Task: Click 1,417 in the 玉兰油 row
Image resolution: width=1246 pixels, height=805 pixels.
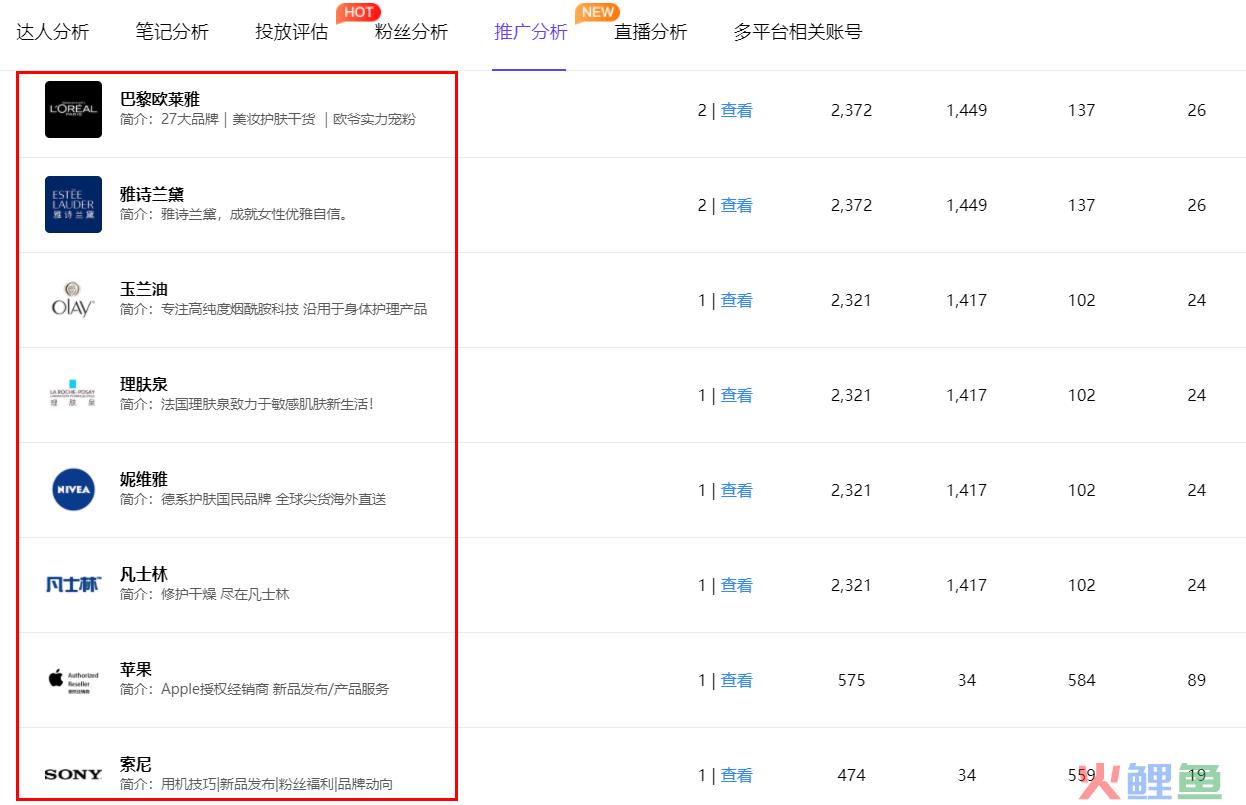Action: coord(967,300)
